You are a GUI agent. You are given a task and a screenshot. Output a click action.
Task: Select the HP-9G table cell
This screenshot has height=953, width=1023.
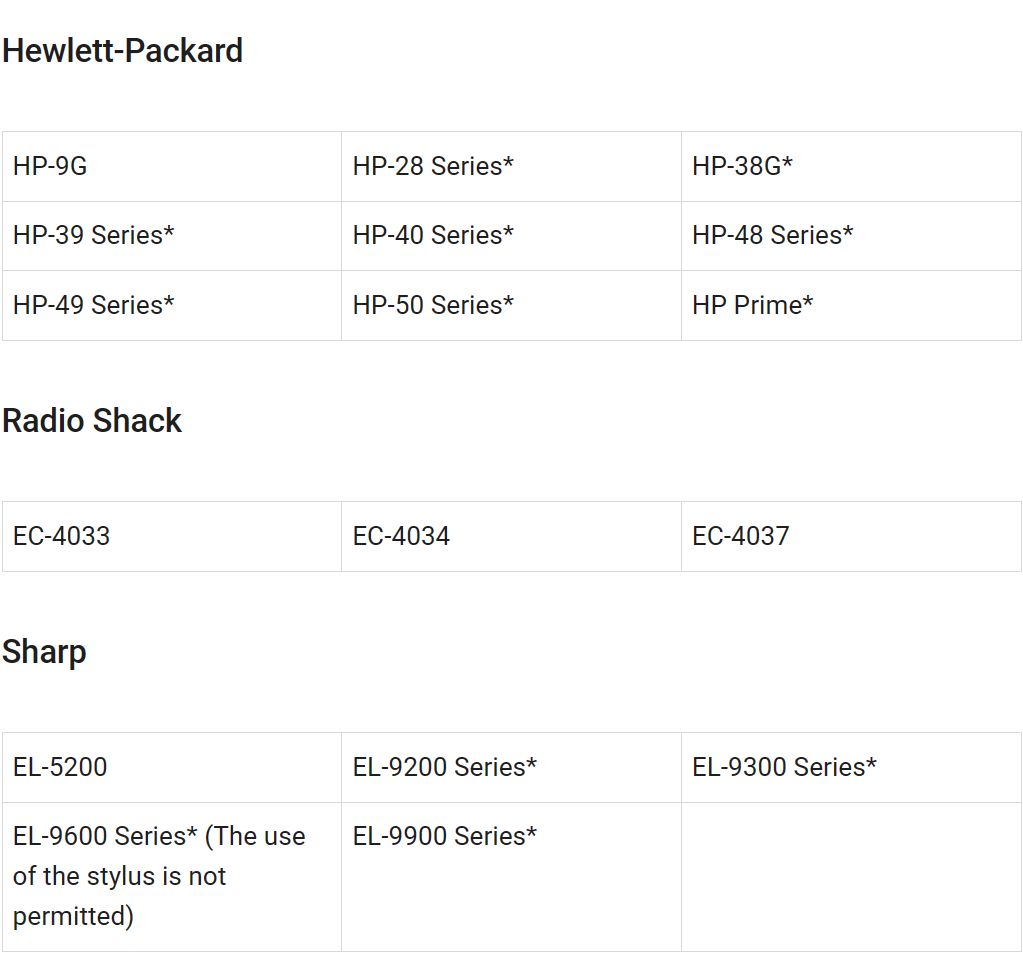click(172, 166)
